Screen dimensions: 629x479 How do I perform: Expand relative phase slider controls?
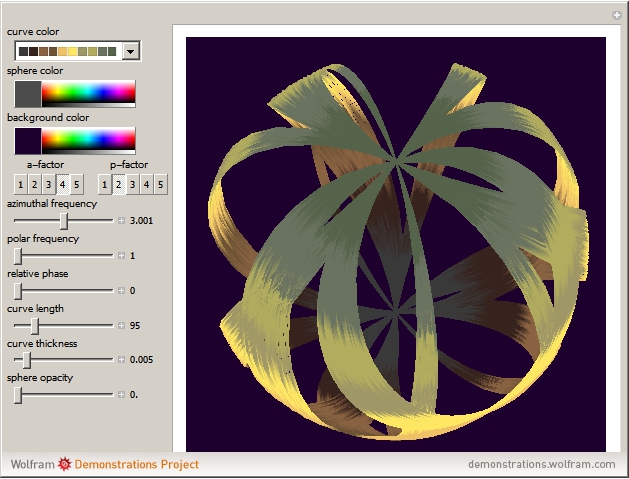click(x=122, y=290)
